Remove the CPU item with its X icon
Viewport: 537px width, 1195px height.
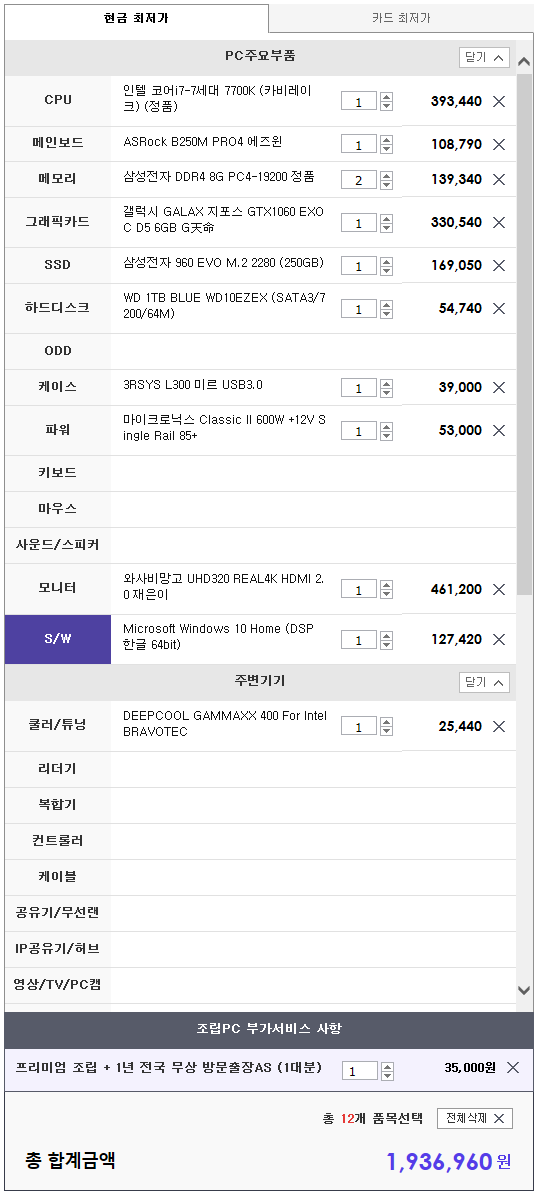click(x=499, y=101)
